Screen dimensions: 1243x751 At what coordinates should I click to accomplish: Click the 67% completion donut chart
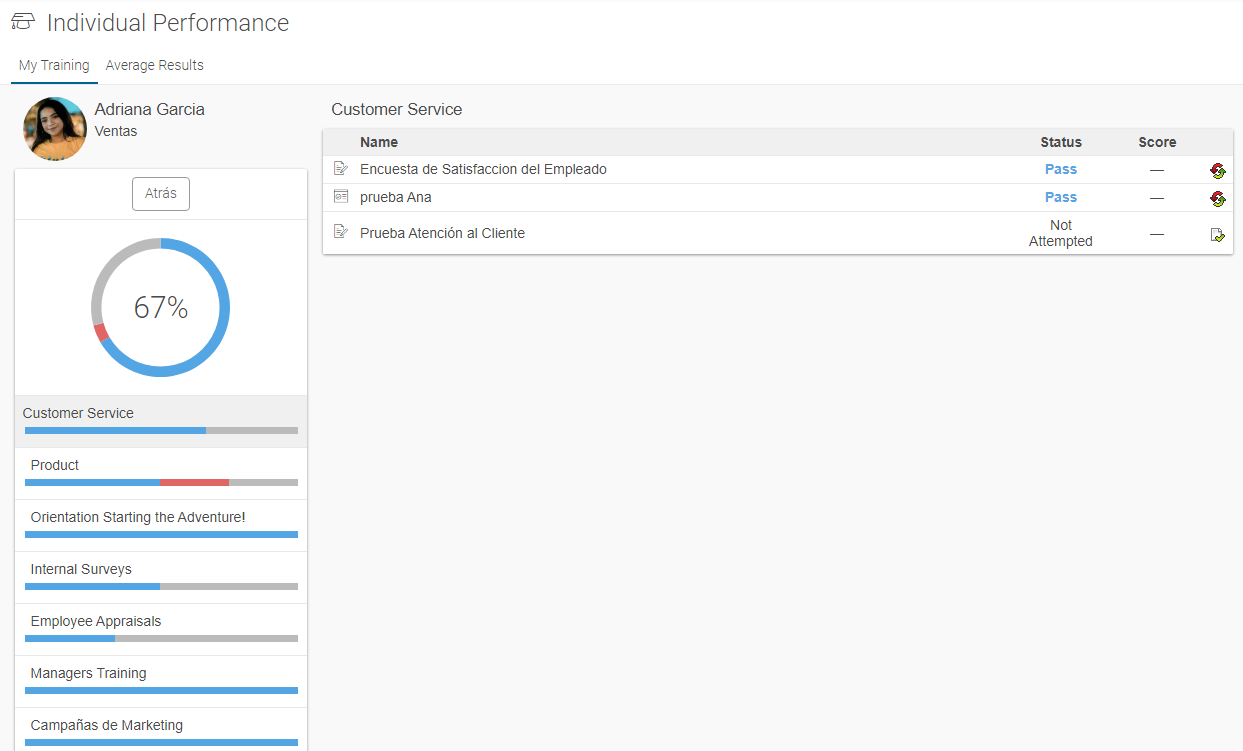(160, 307)
